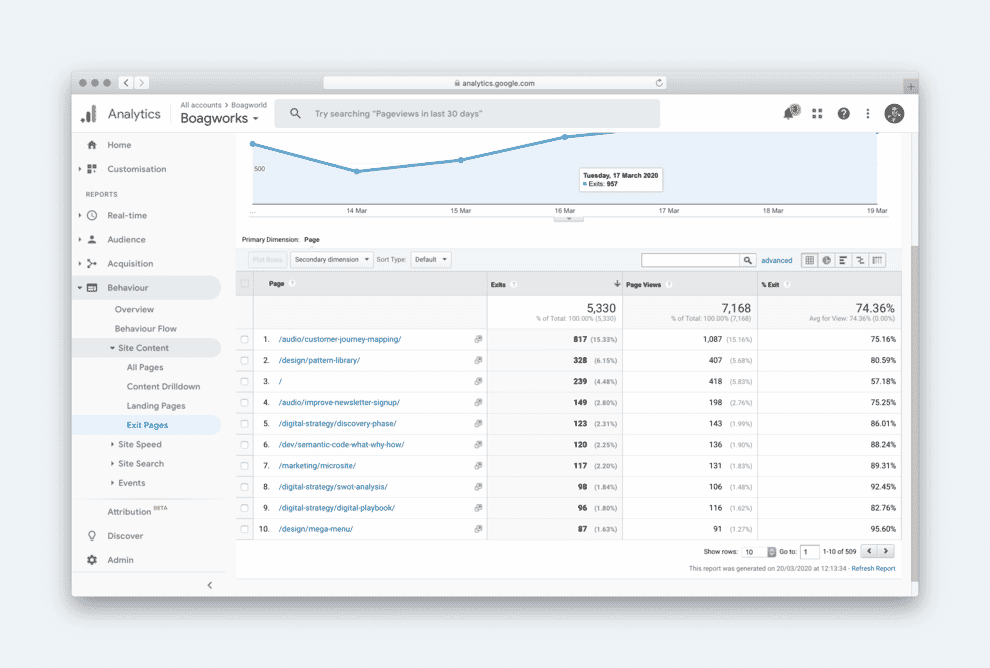Click the search magnifier in top search bar
990x668 pixels.
[295, 114]
